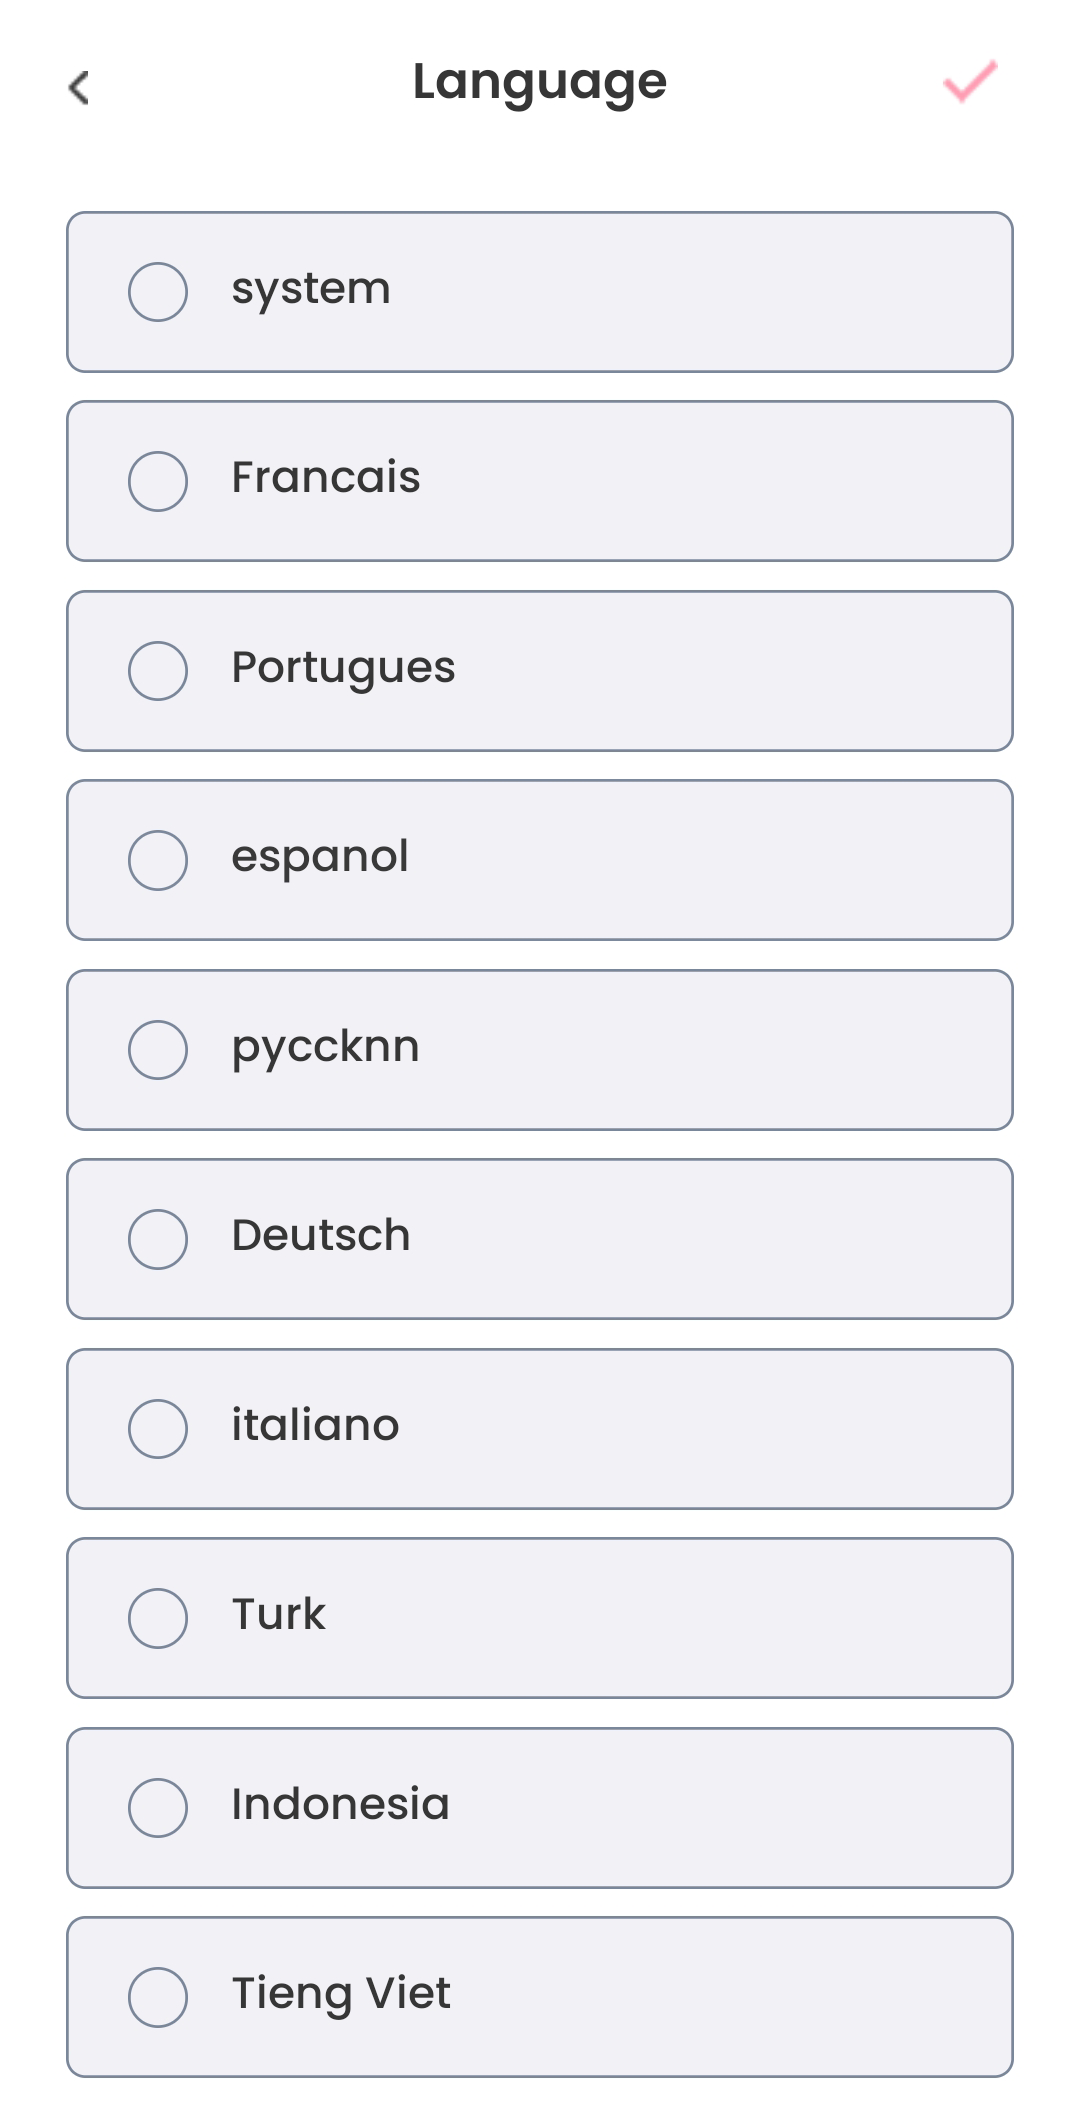
Task: Select the Francais radio button
Action: click(x=158, y=481)
